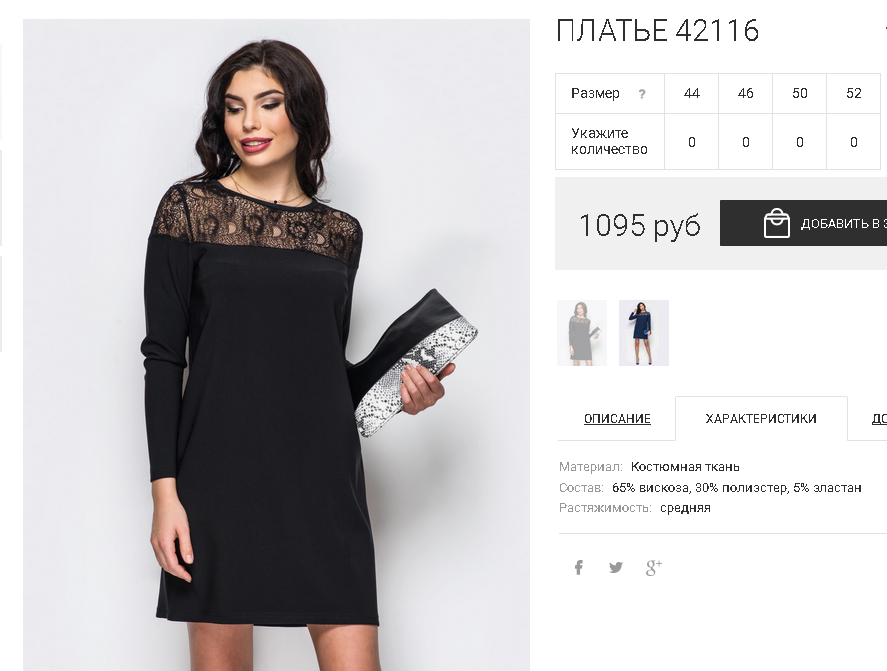Select the black dress thumbnail
This screenshot has height=671, width=887.
(582, 333)
